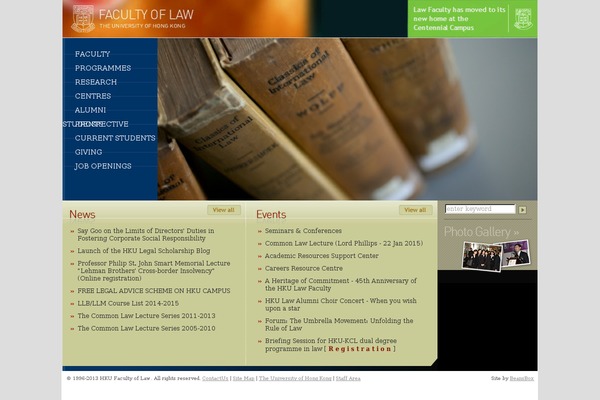Click the search arrow button
The width and height of the screenshot is (600, 400).
tap(522, 210)
